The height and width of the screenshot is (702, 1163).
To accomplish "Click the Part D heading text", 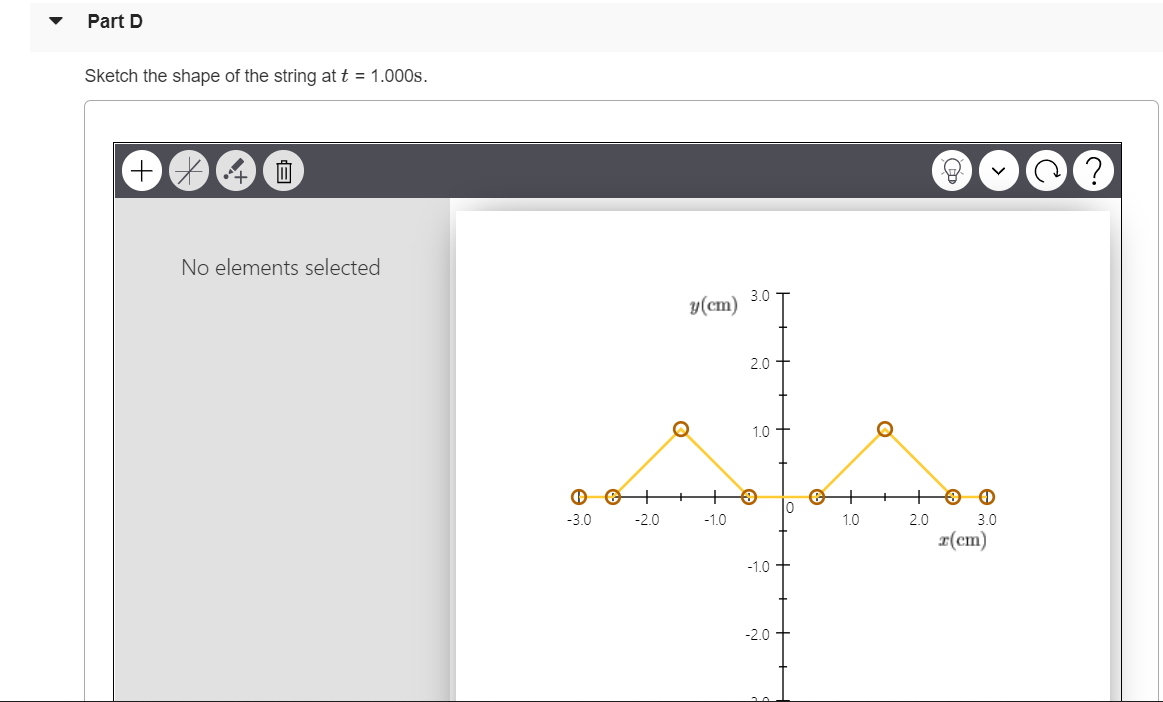I will [115, 20].
